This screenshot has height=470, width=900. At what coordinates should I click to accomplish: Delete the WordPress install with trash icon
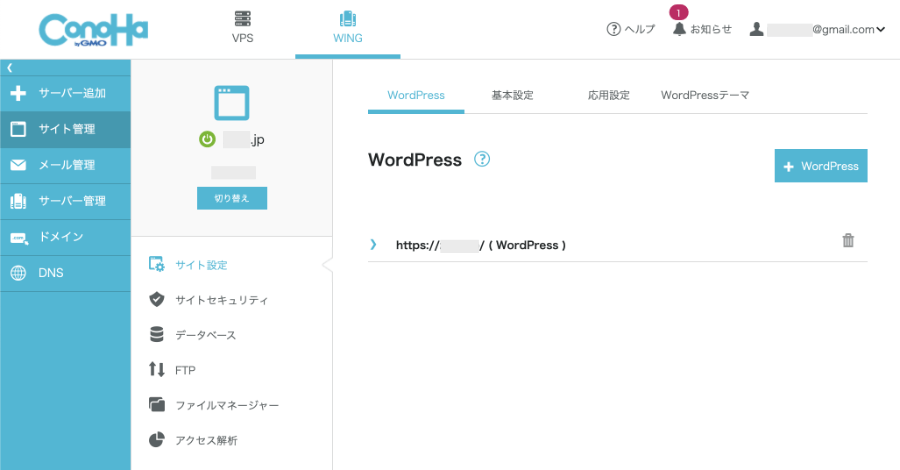click(848, 240)
